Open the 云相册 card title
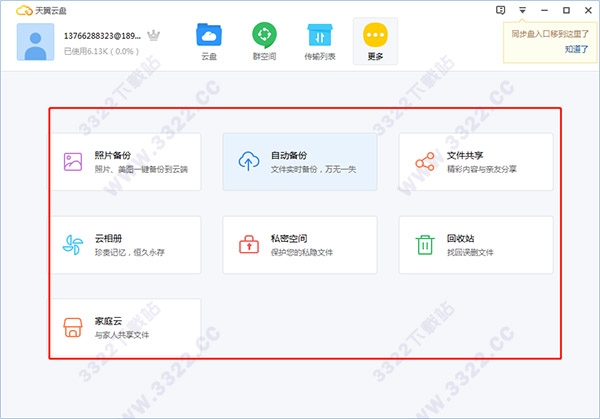 (x=108, y=238)
